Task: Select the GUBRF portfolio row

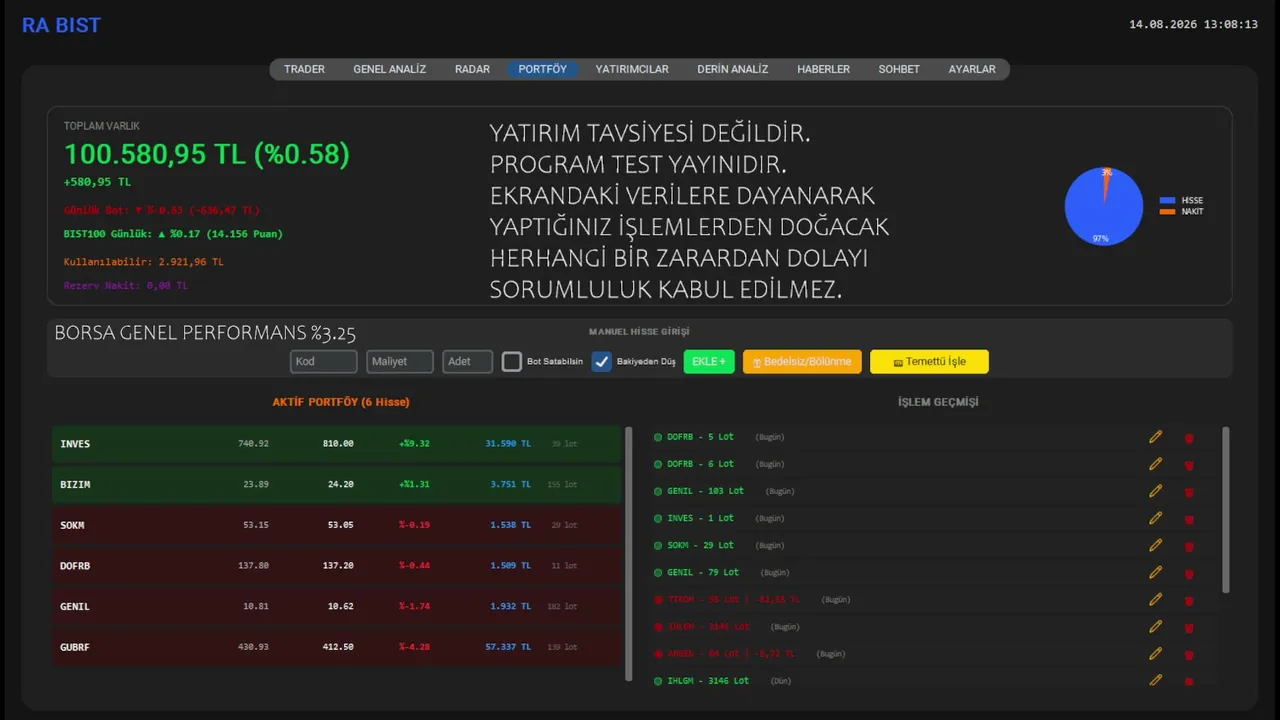Action: pyautogui.click(x=337, y=647)
